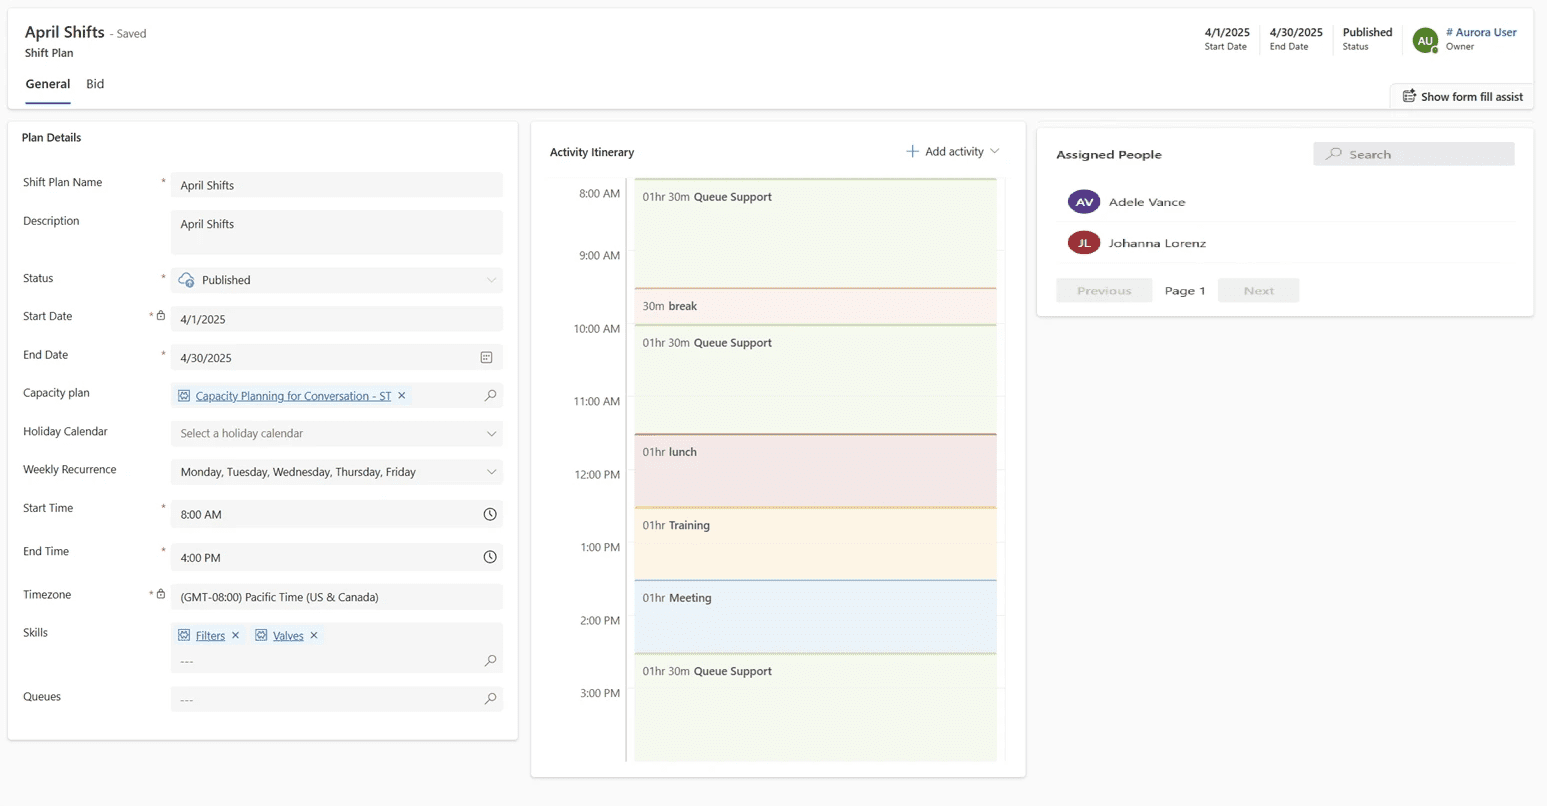Open the Filters skill link
This screenshot has height=806, width=1547.
click(210, 635)
